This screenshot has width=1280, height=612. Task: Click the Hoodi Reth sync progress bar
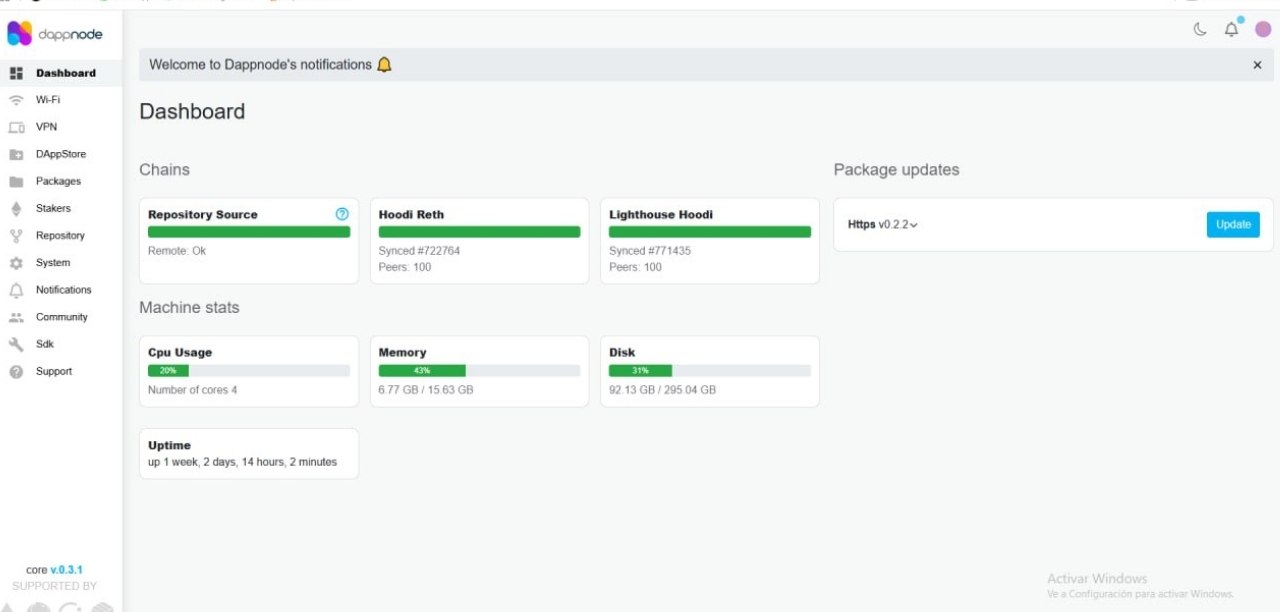click(x=479, y=232)
